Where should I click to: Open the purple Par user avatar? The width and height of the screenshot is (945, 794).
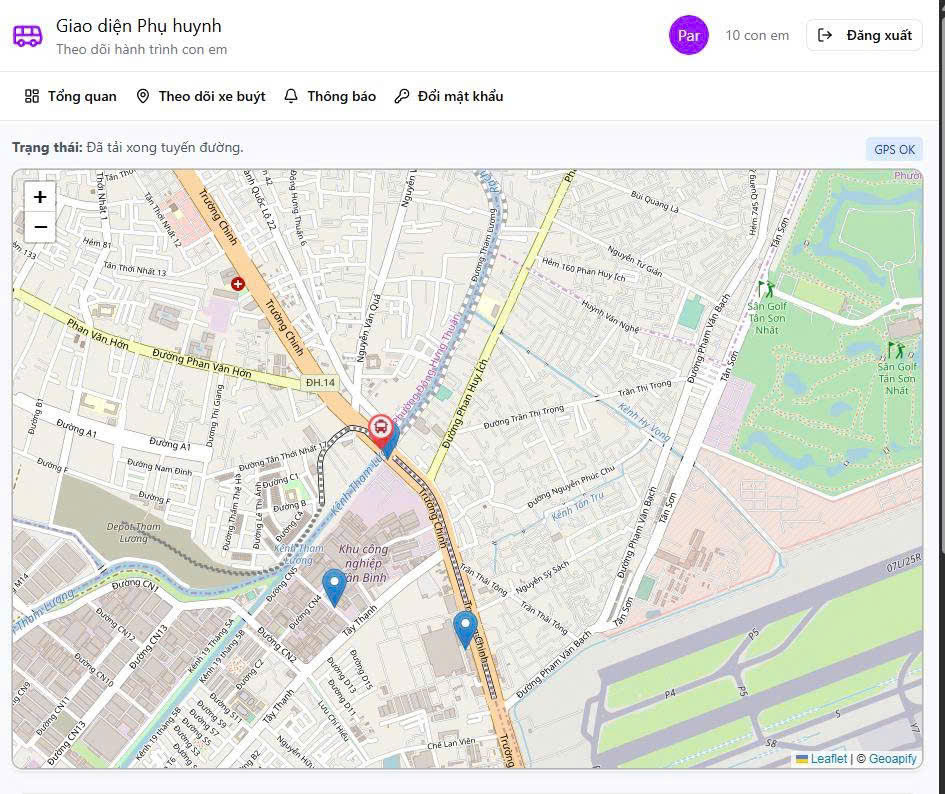(688, 36)
